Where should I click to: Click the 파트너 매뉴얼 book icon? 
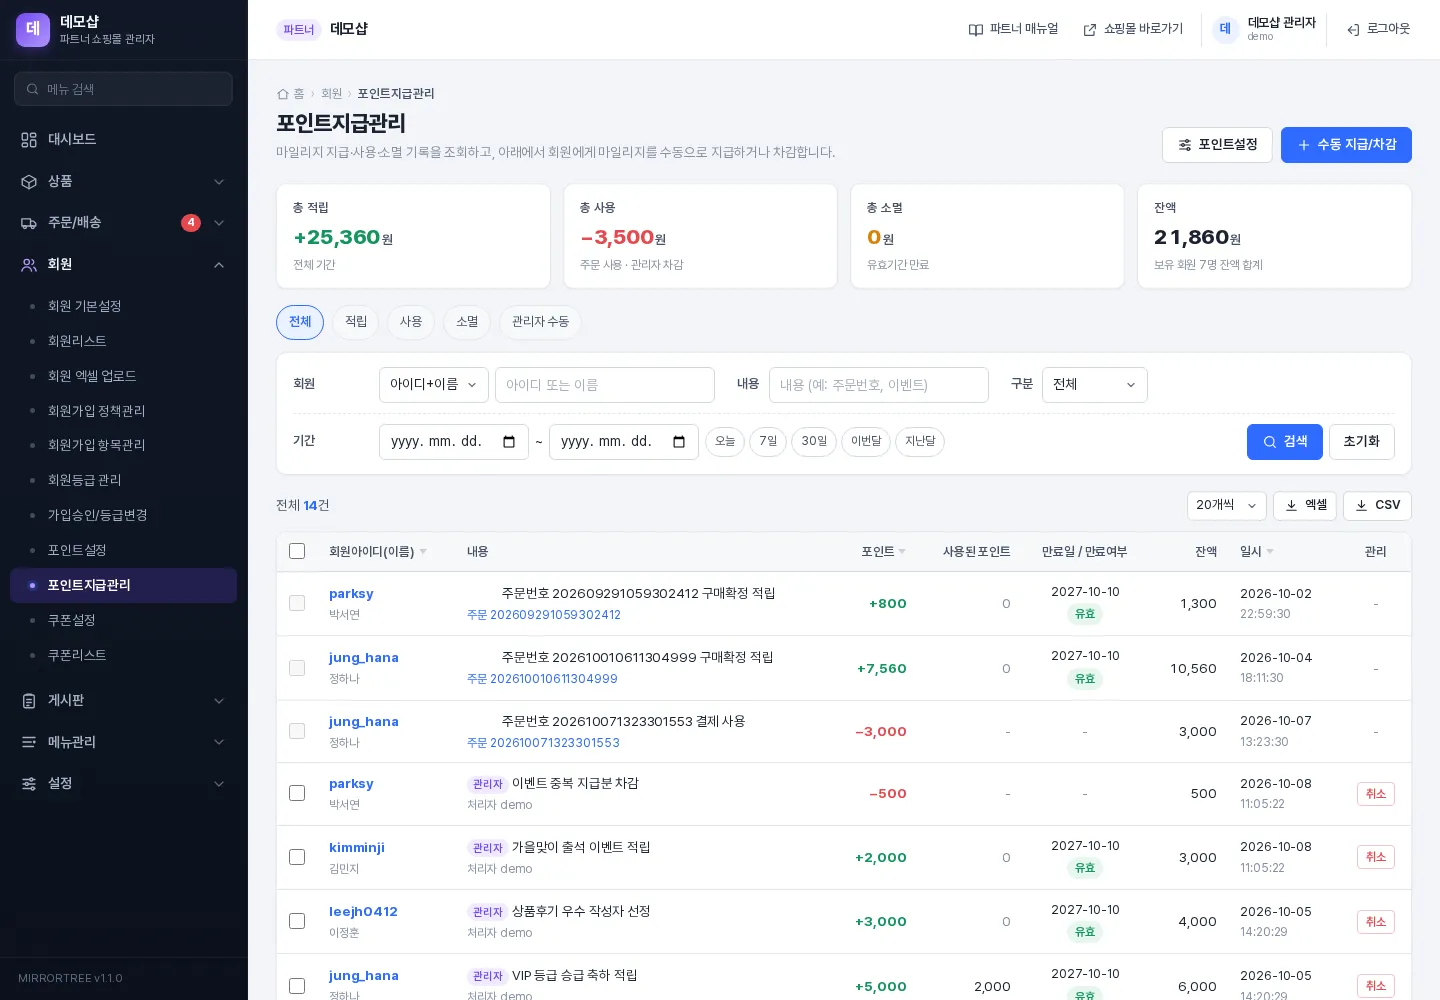(976, 30)
